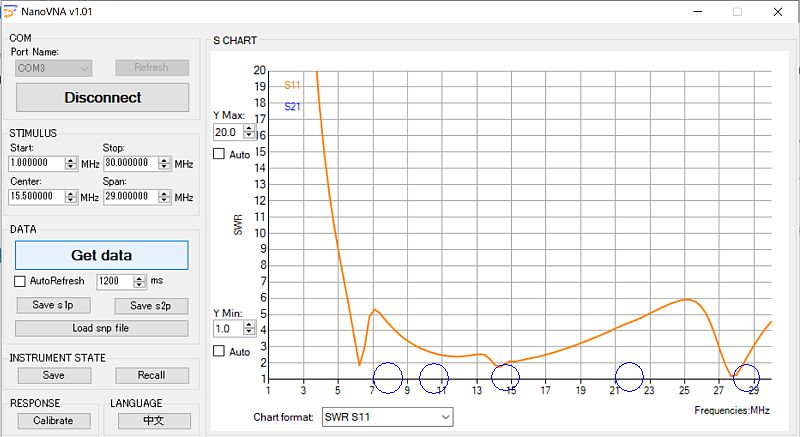Click Save s2p button

coord(150,305)
